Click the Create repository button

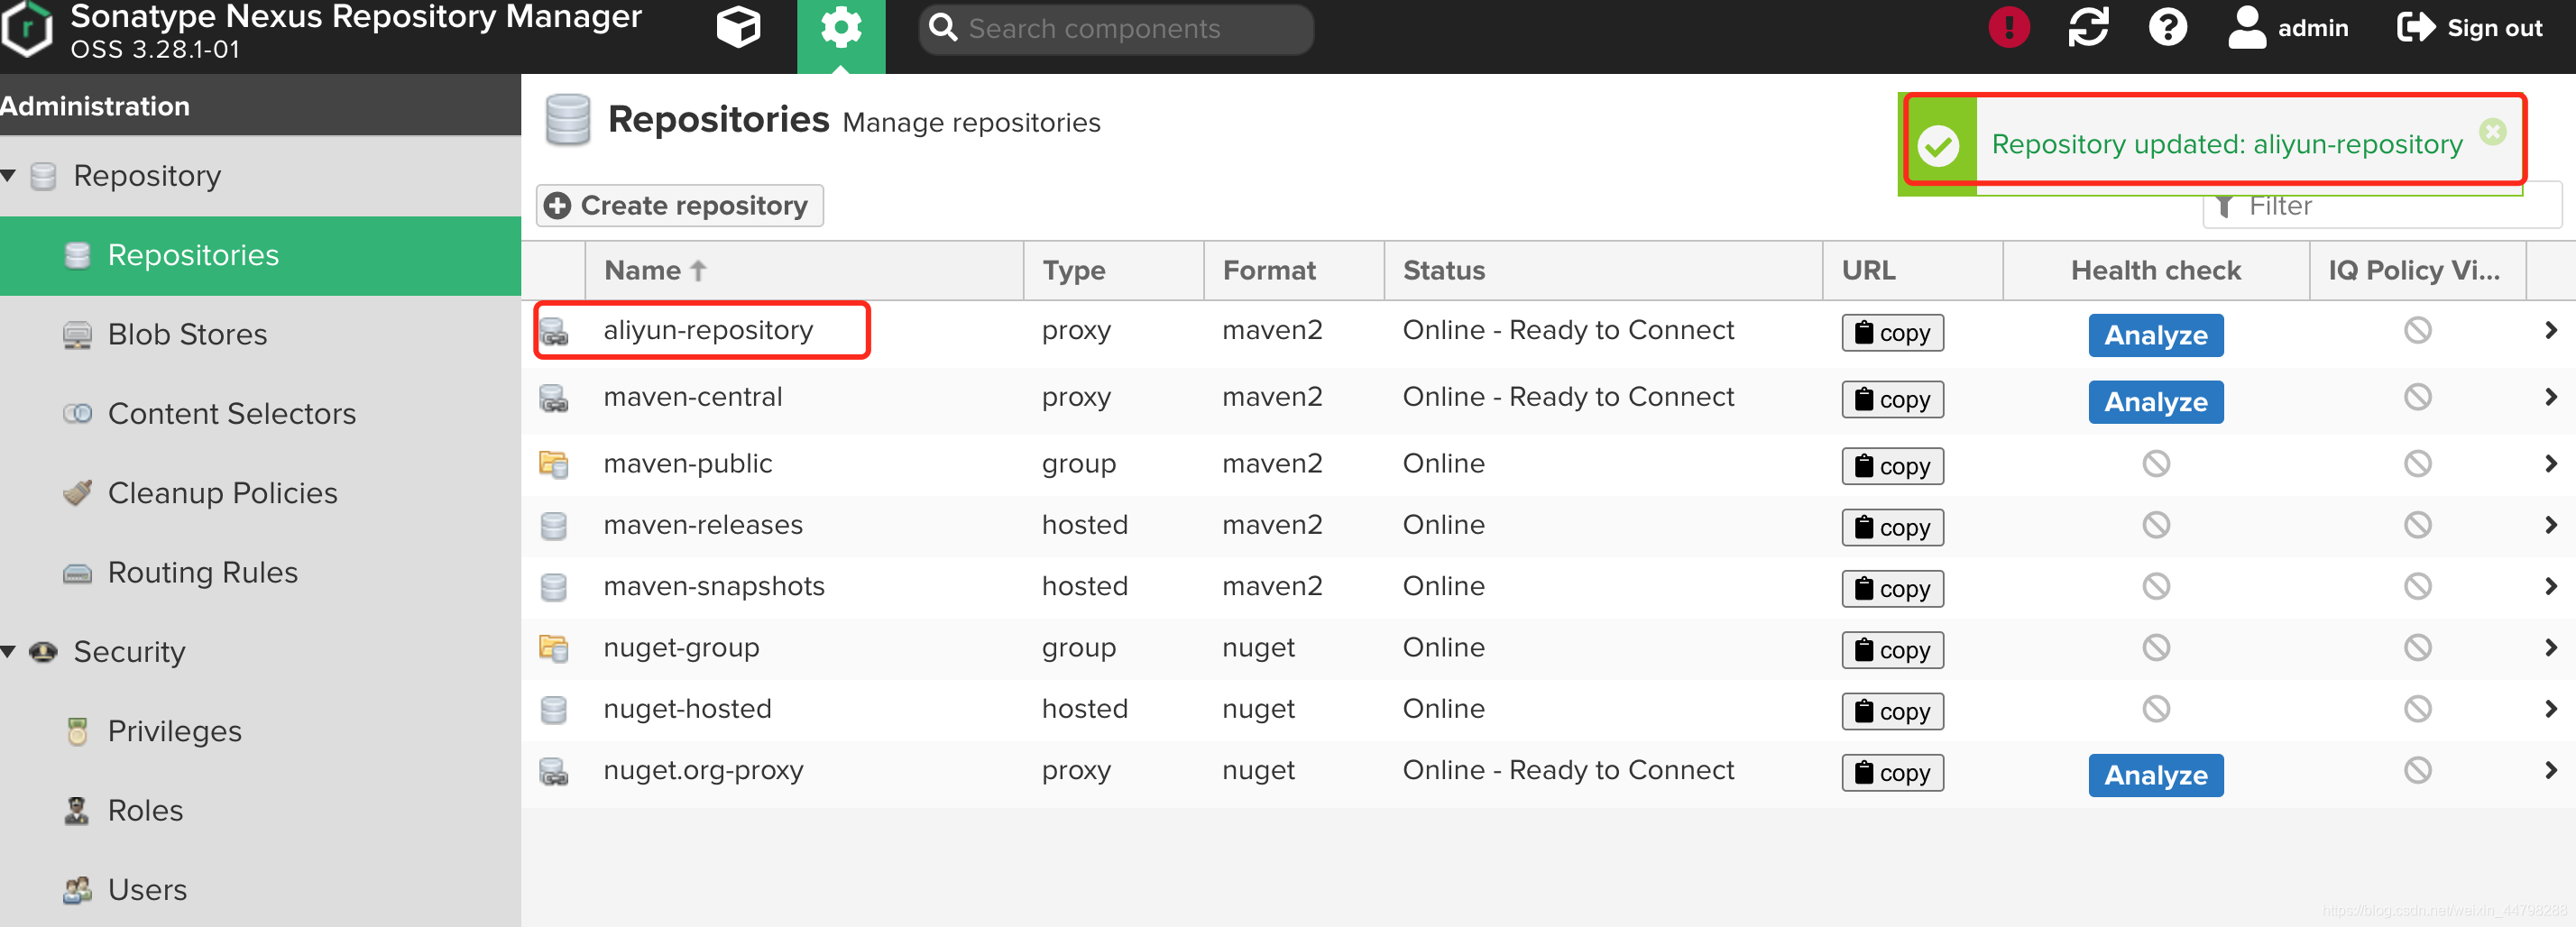point(680,206)
